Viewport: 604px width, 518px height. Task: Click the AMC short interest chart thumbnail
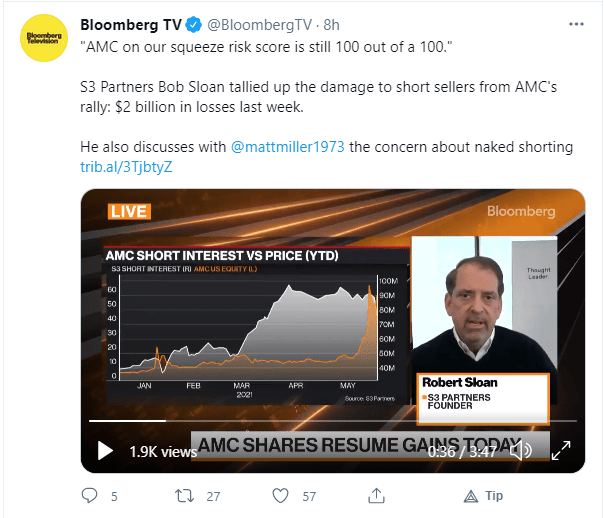pyautogui.click(x=257, y=325)
